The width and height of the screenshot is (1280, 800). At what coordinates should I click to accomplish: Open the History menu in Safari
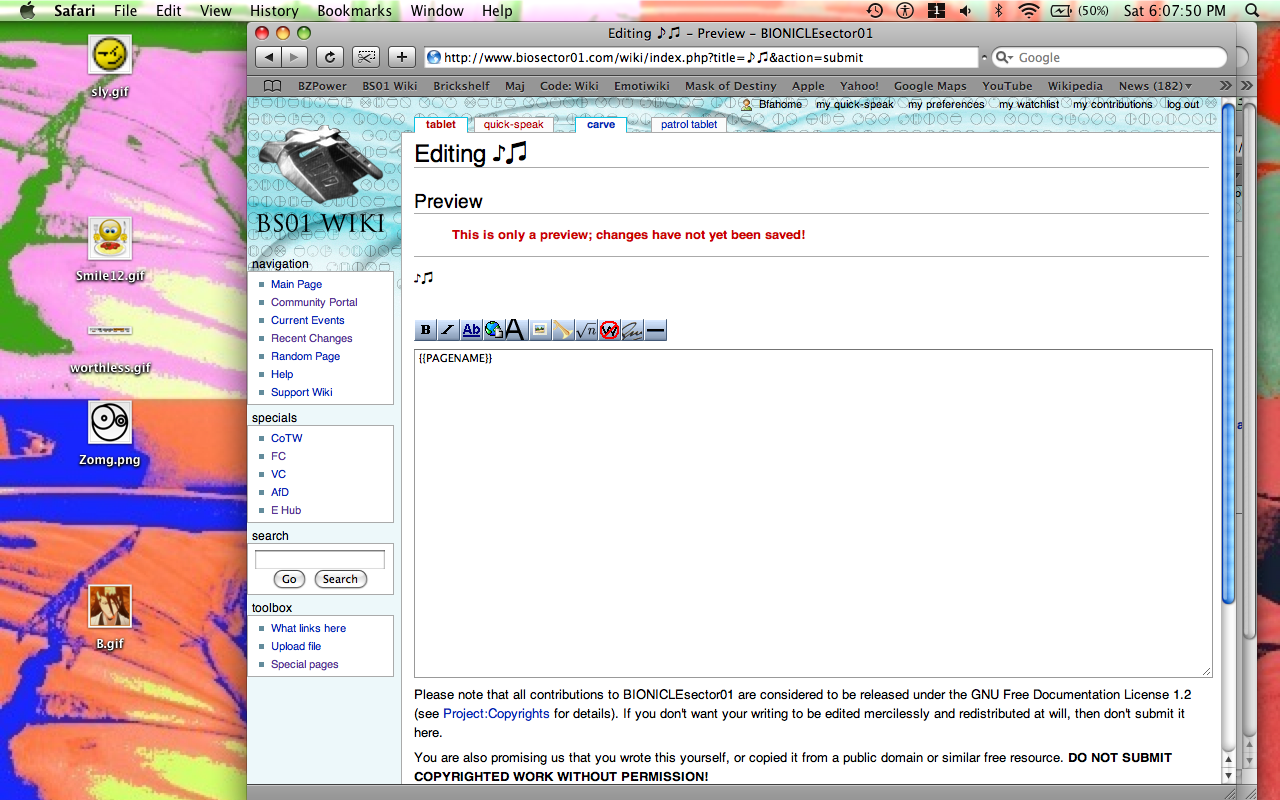point(274,11)
